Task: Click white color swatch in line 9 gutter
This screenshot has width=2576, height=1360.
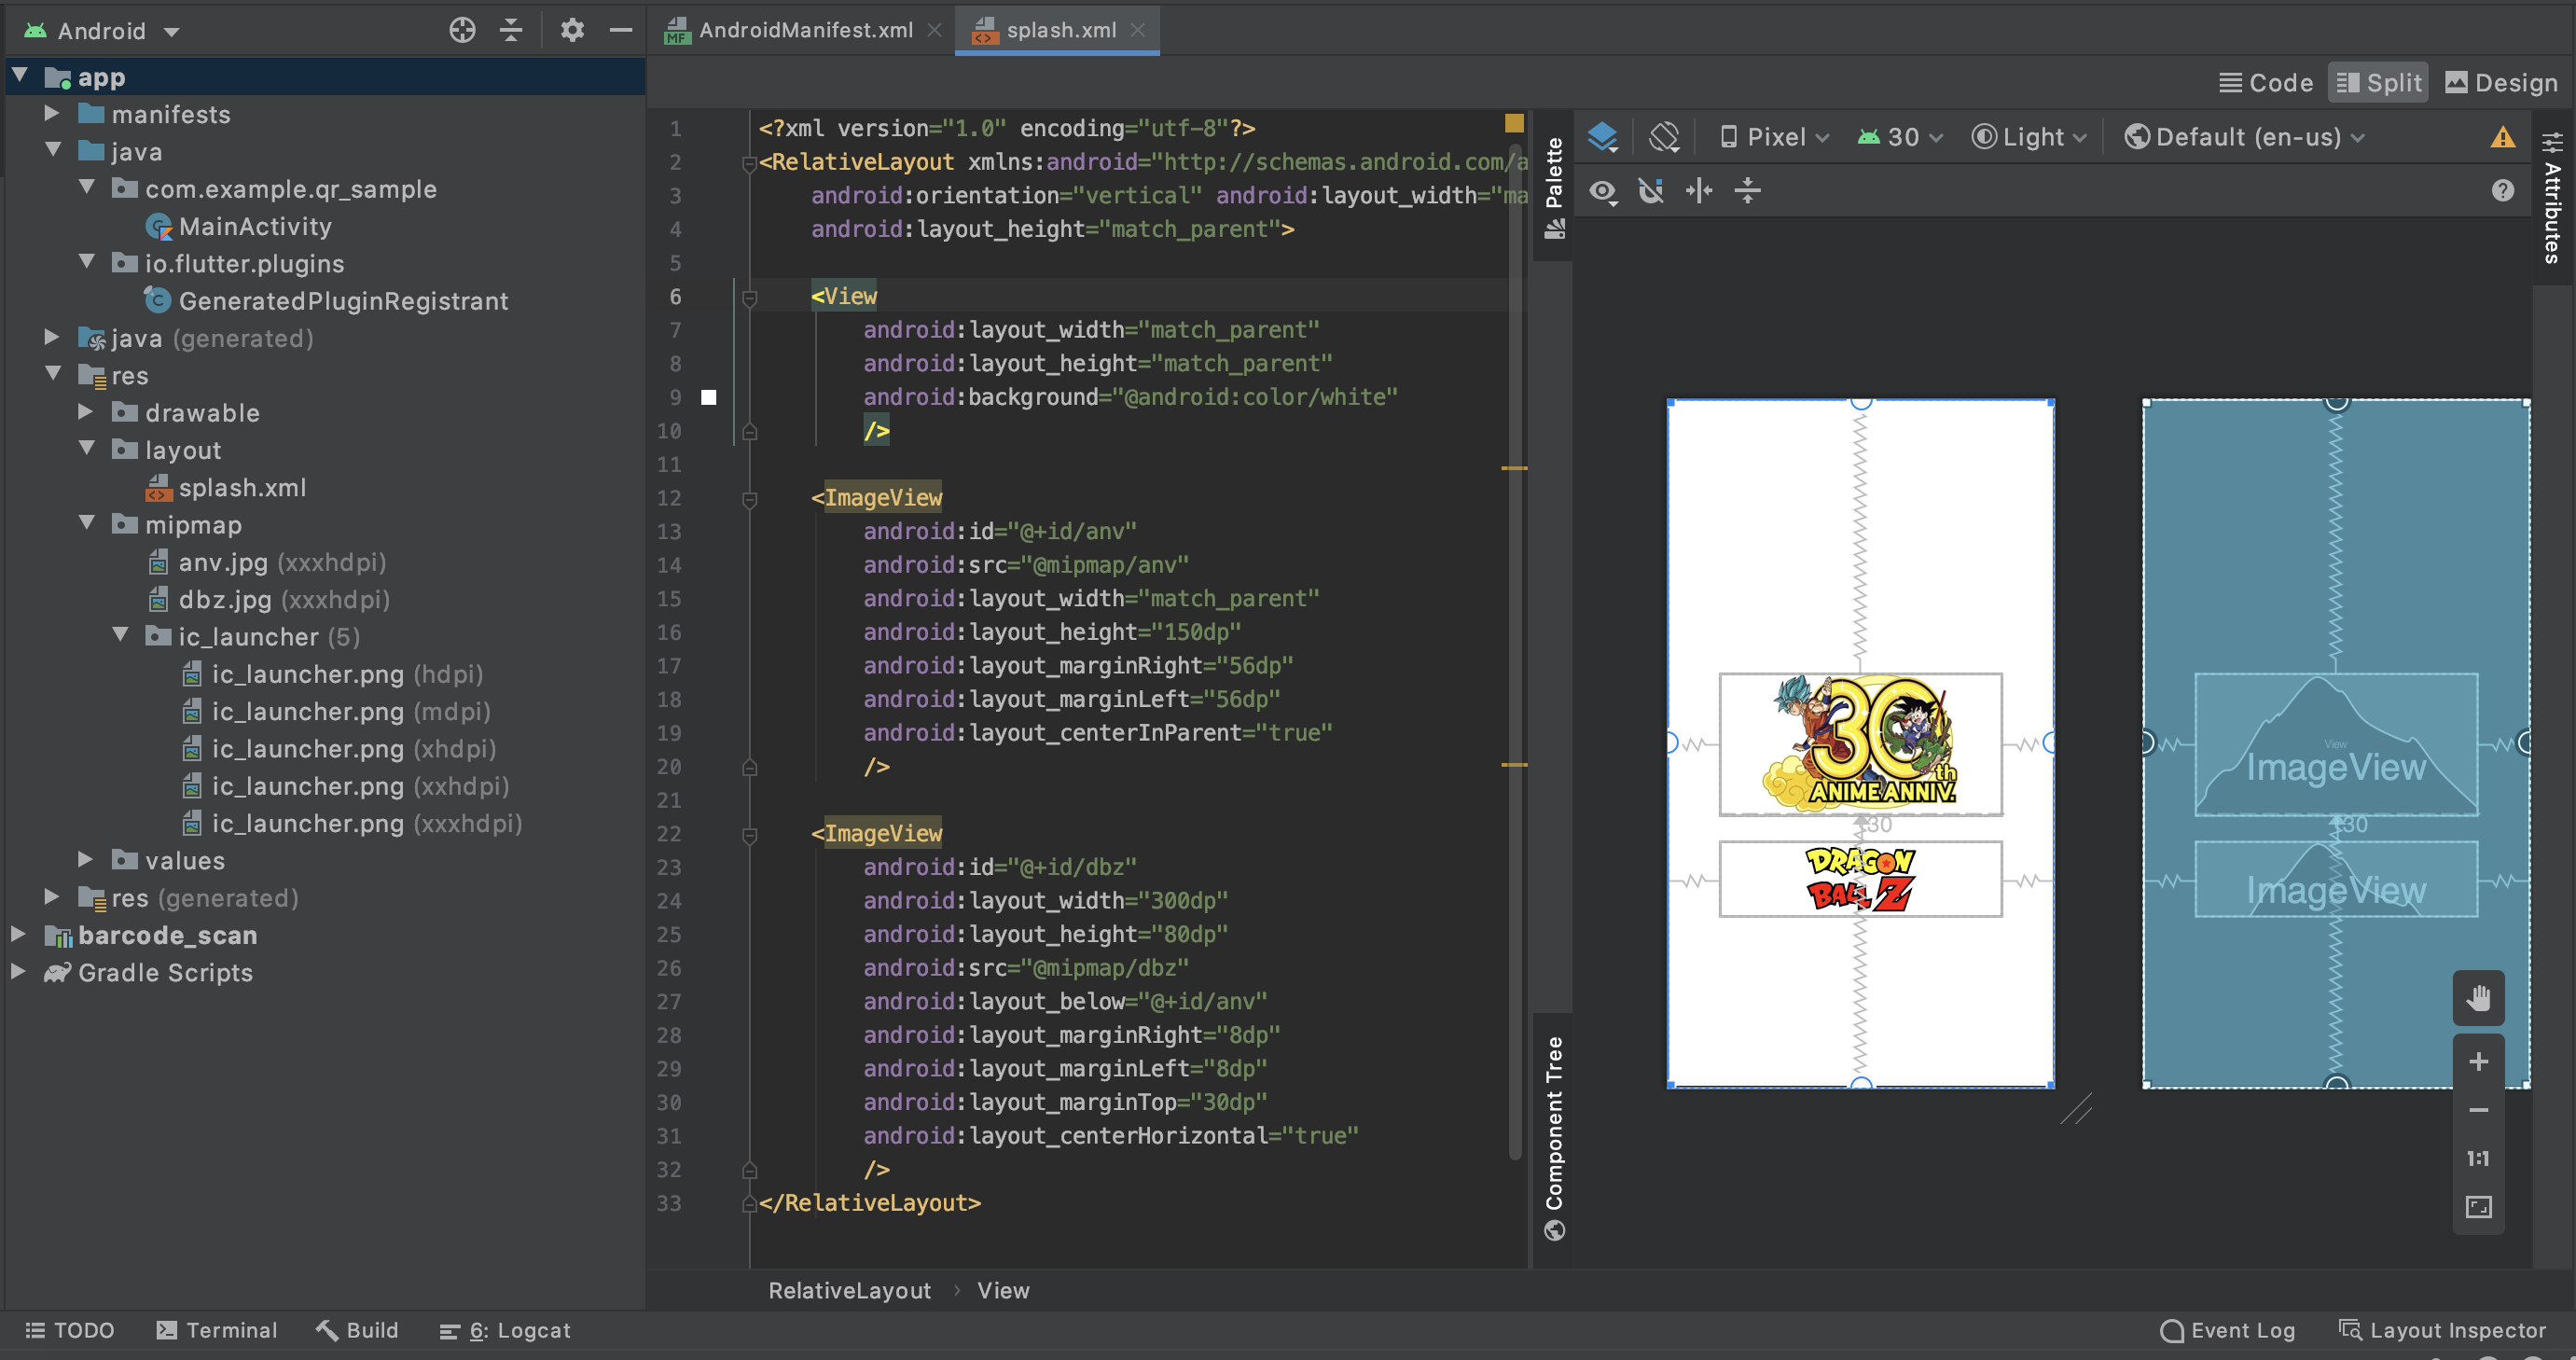Action: 709,397
